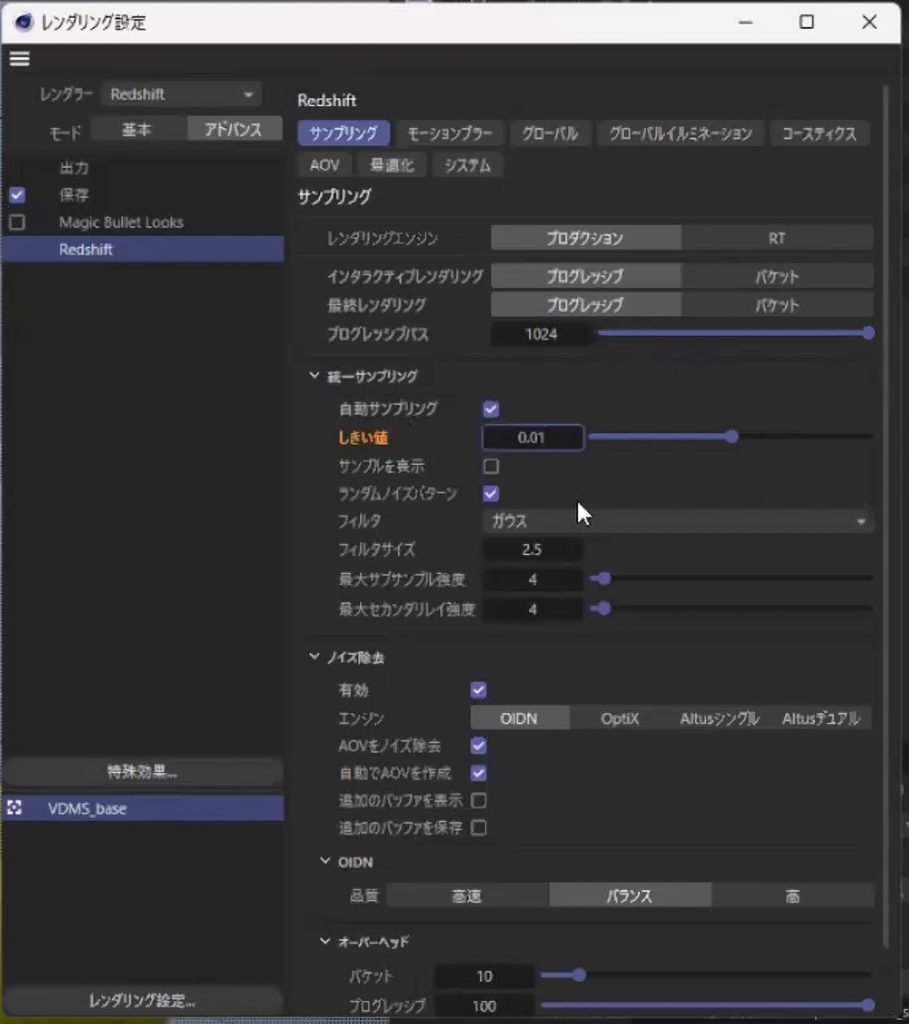Image resolution: width=909 pixels, height=1024 pixels.
Task: Click the オーバーヘッド プログレッシブ slider handle
Action: 868,1005
